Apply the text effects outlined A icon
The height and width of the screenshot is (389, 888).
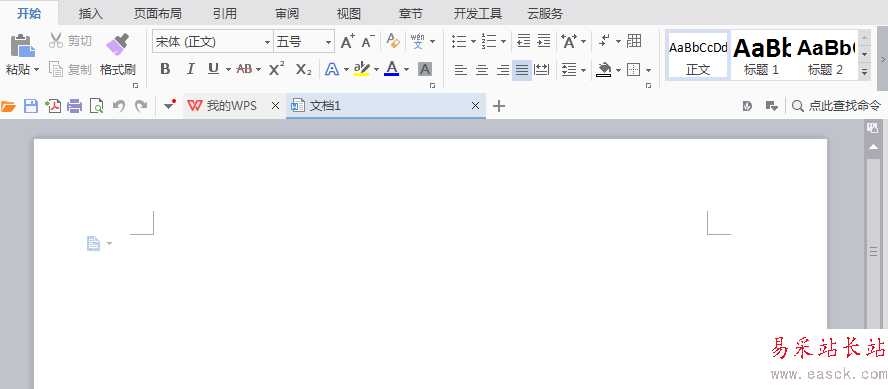332,70
